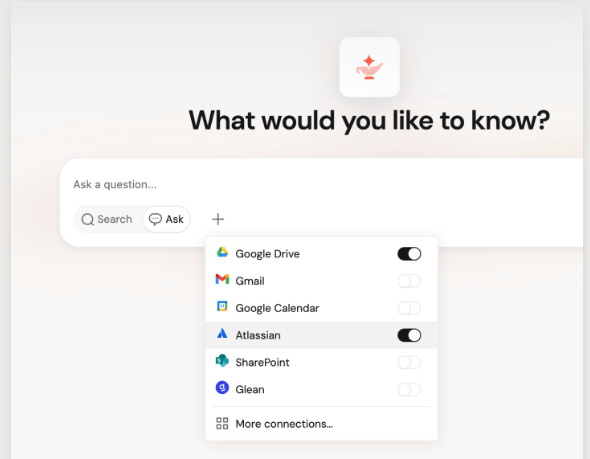Click the More connections grid icon
Viewport: 590px width, 459px height.
[222, 423]
